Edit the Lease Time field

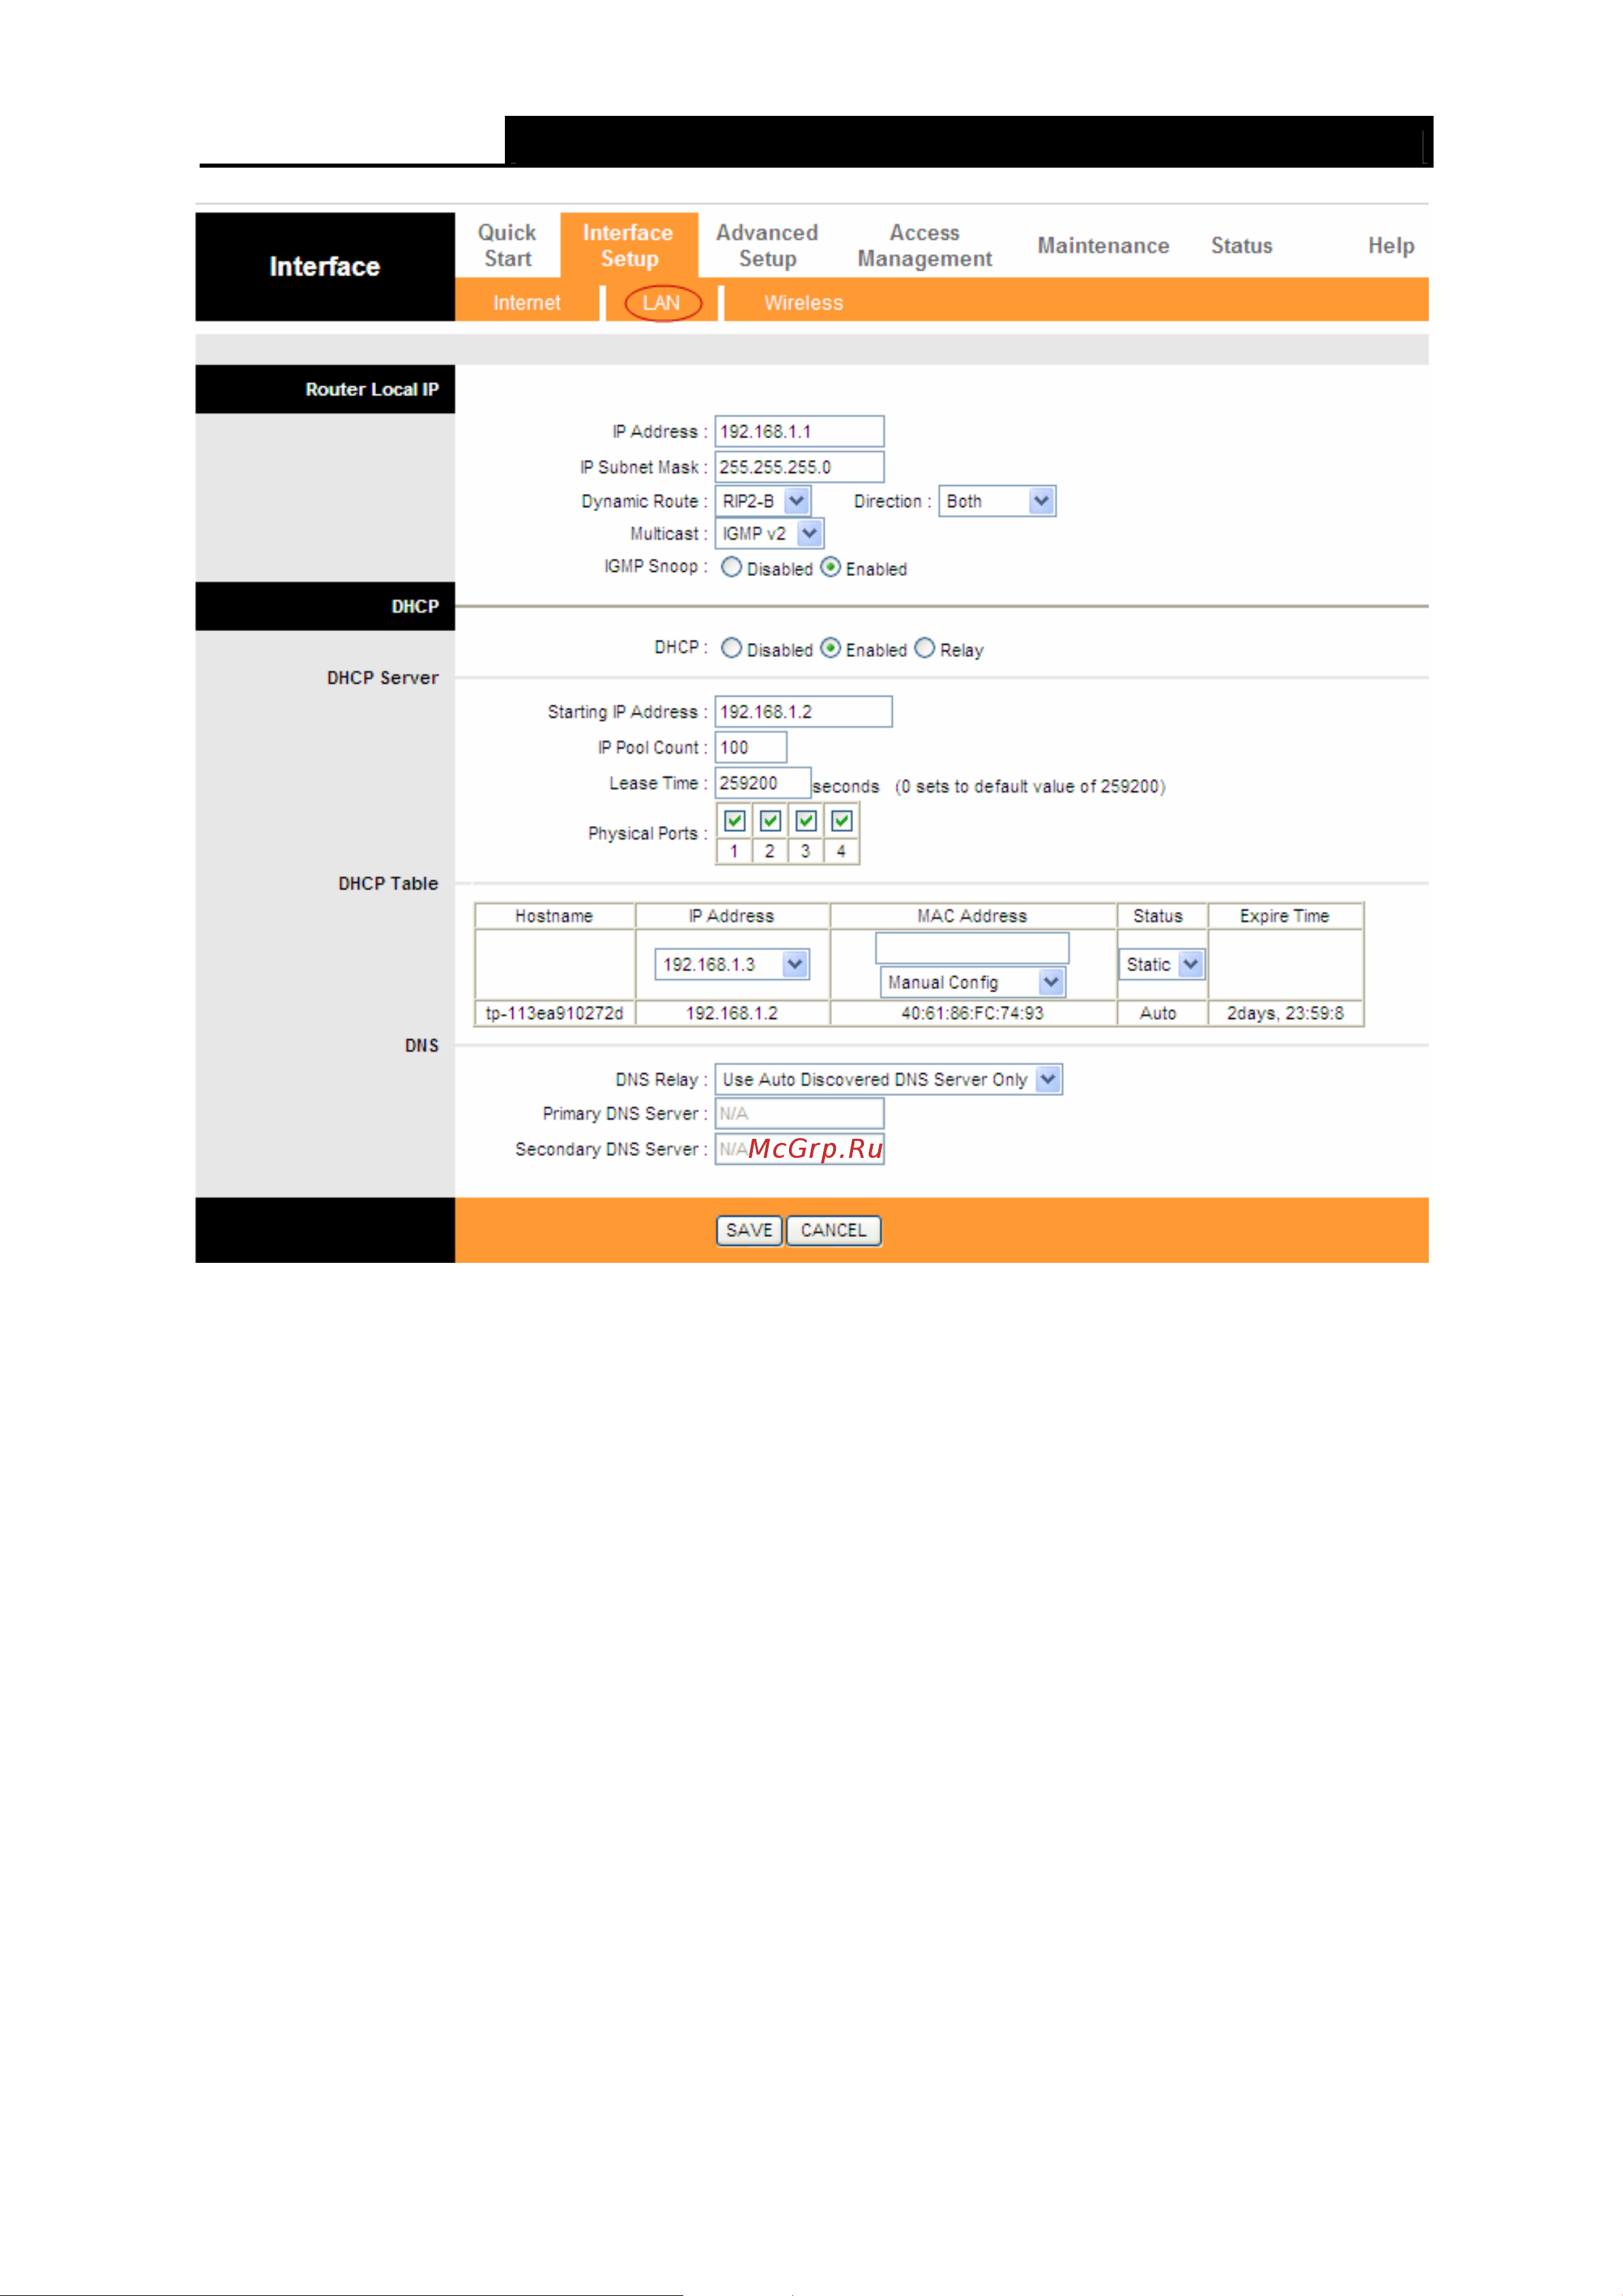762,783
